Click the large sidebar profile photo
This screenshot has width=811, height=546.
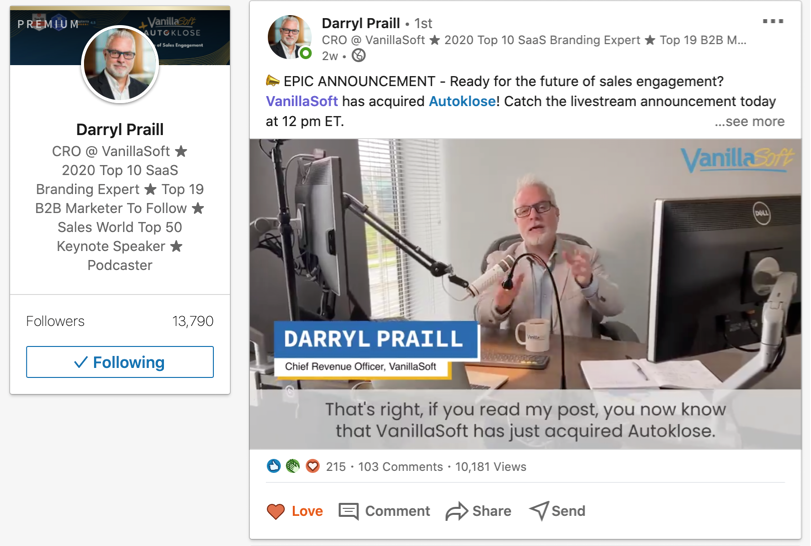[x=120, y=64]
